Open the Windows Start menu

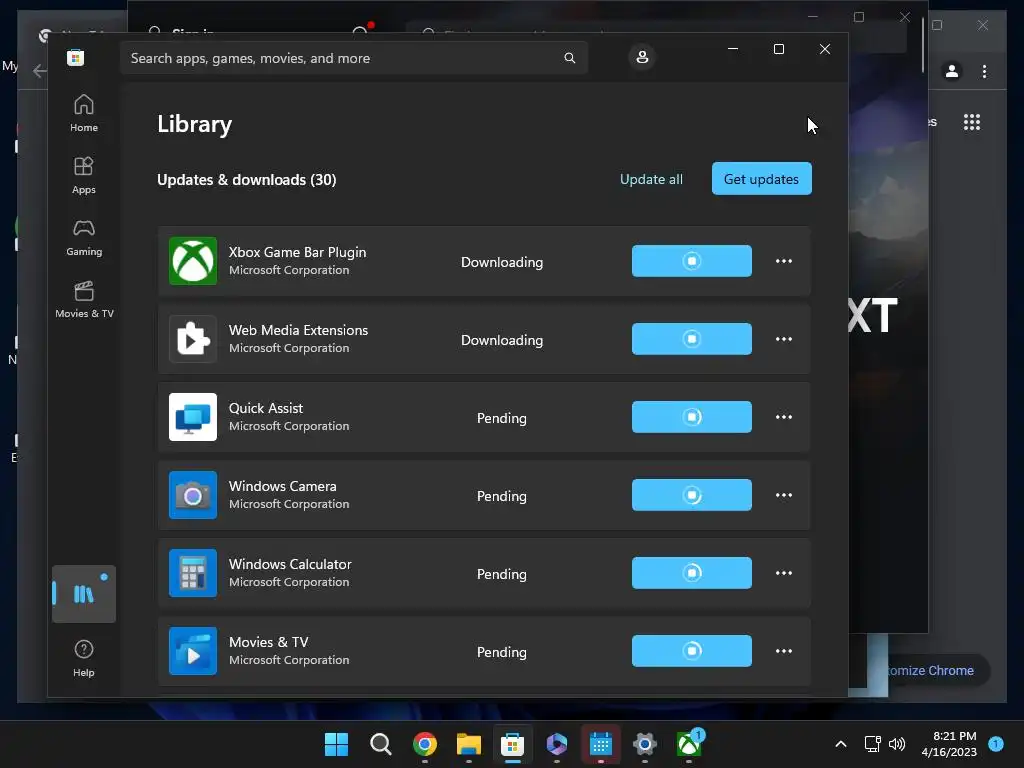click(x=336, y=744)
